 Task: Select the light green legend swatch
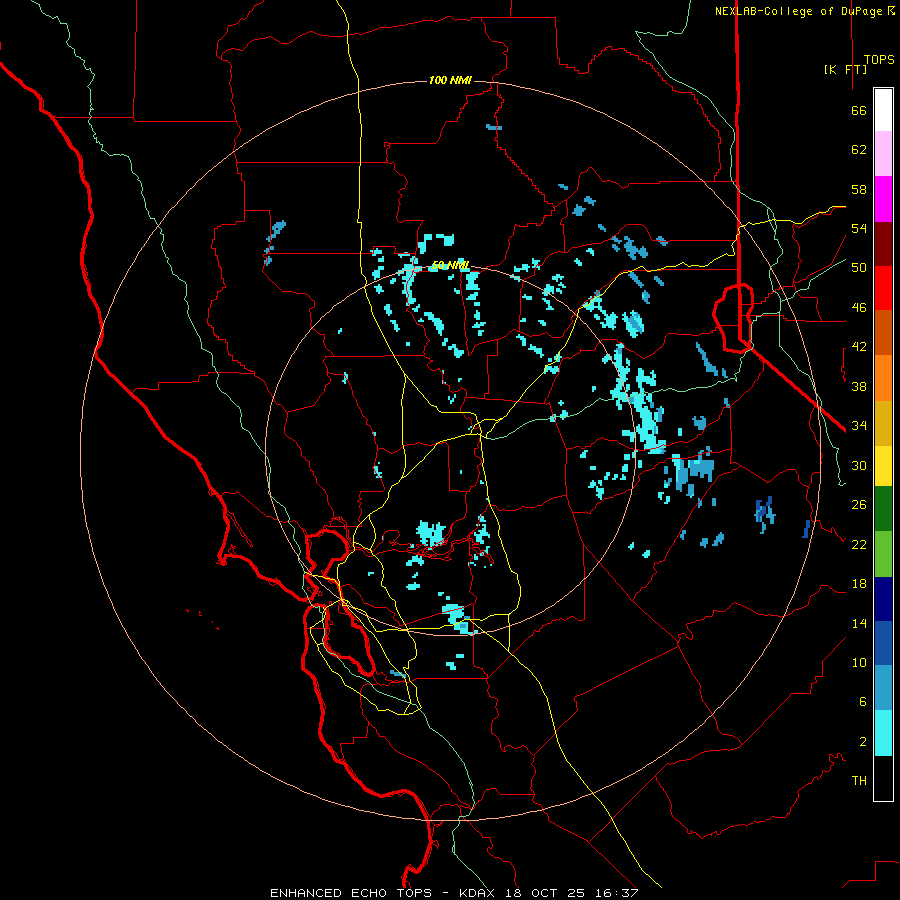click(x=883, y=554)
